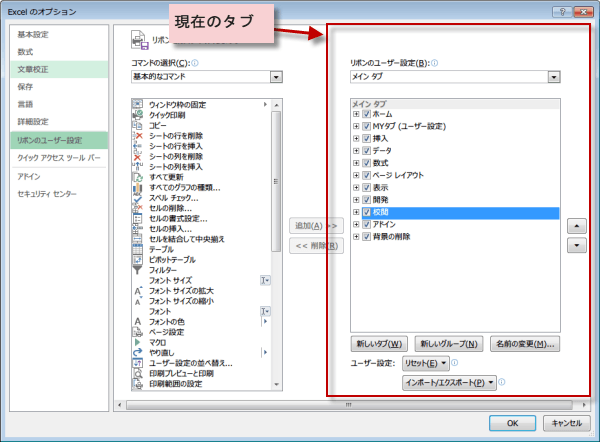Screen dimensions: 600x442
Task: Open the リセット dropdown button
Action: [426, 363]
